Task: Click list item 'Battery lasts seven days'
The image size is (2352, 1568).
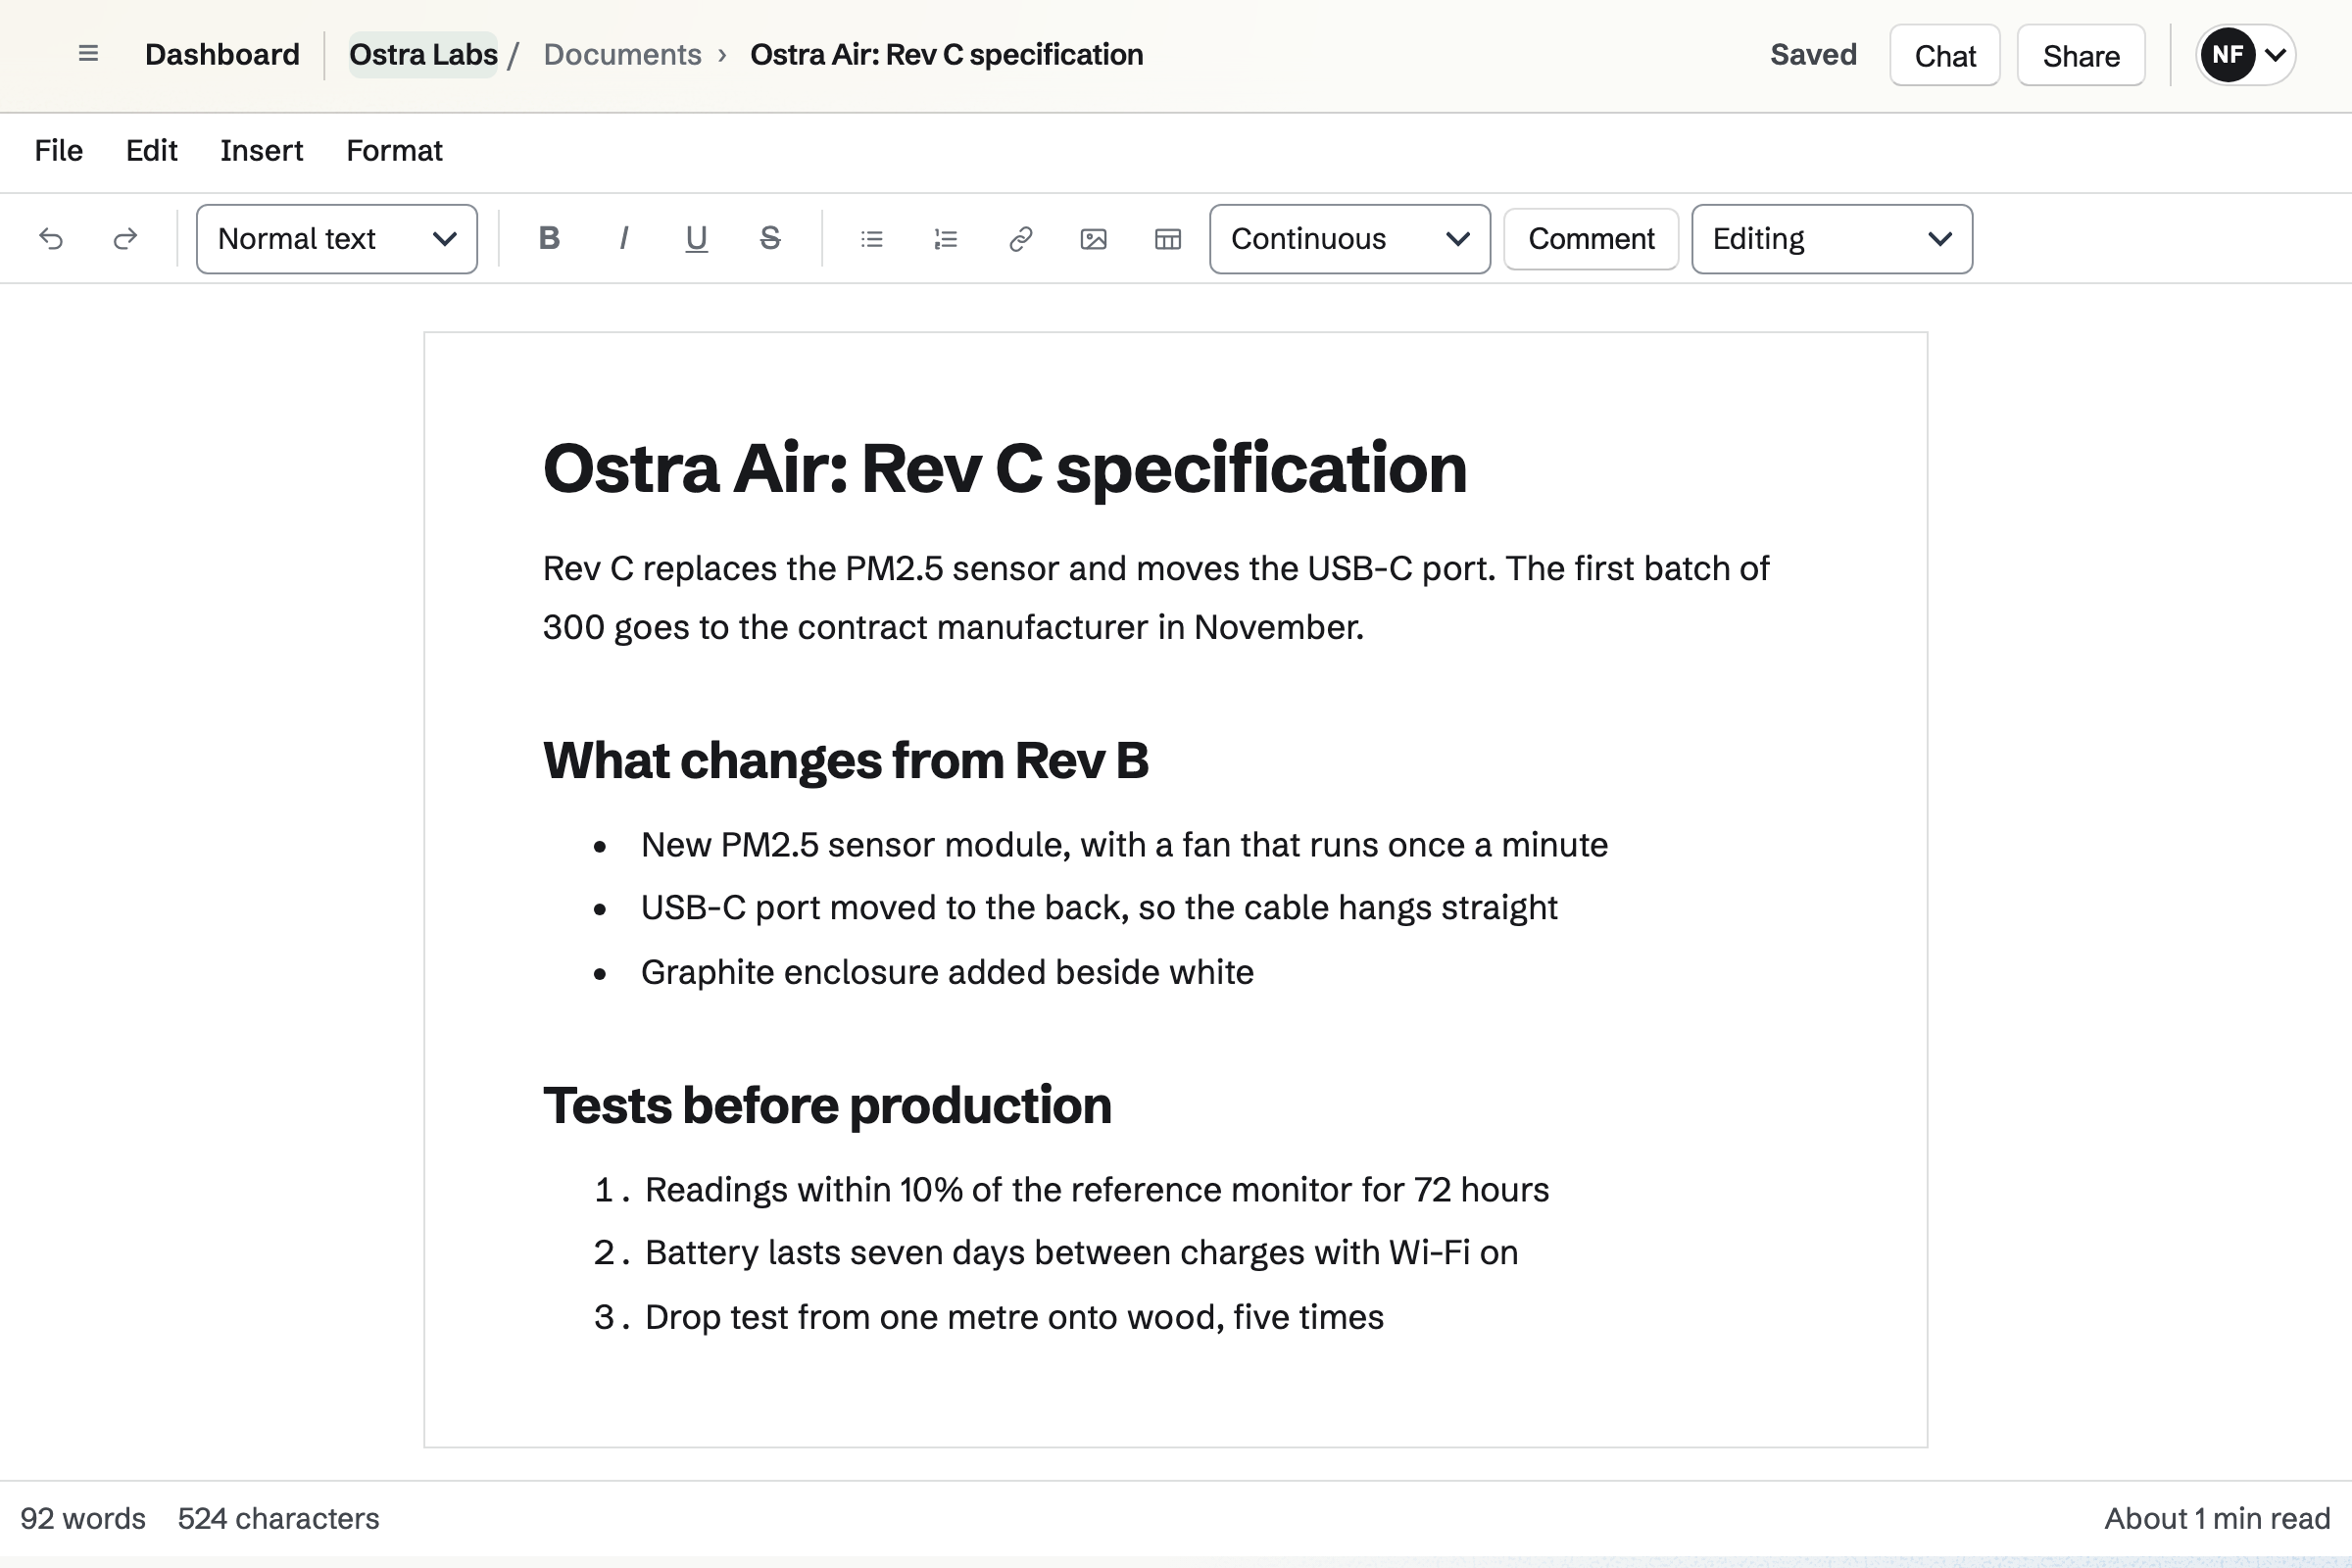Action: coord(1081,1253)
